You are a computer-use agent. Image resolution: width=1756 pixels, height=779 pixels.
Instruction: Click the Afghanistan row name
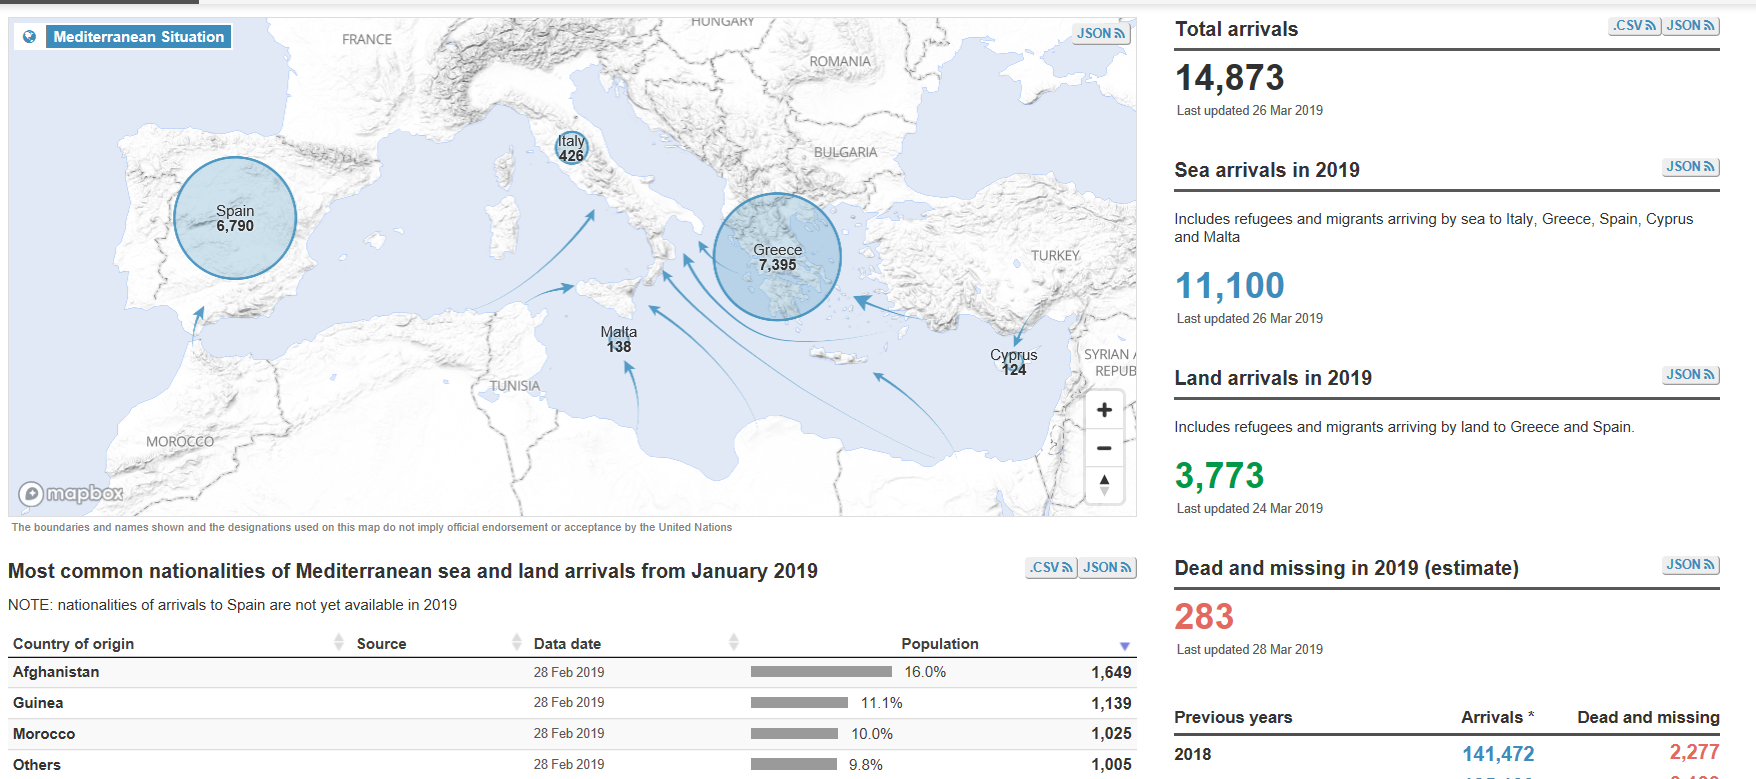tap(56, 672)
